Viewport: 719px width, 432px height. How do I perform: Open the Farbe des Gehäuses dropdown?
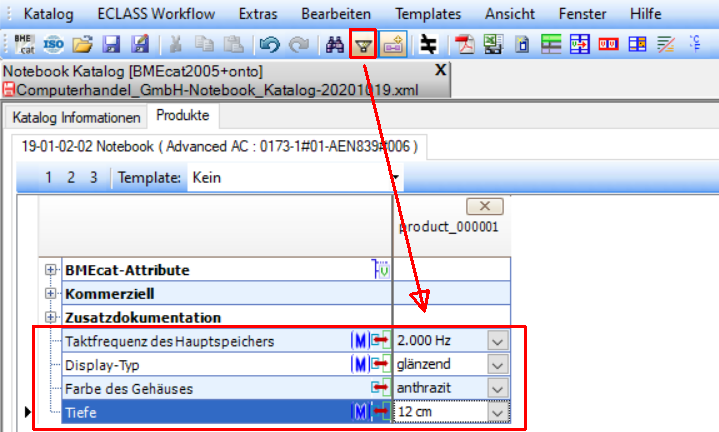(498, 388)
